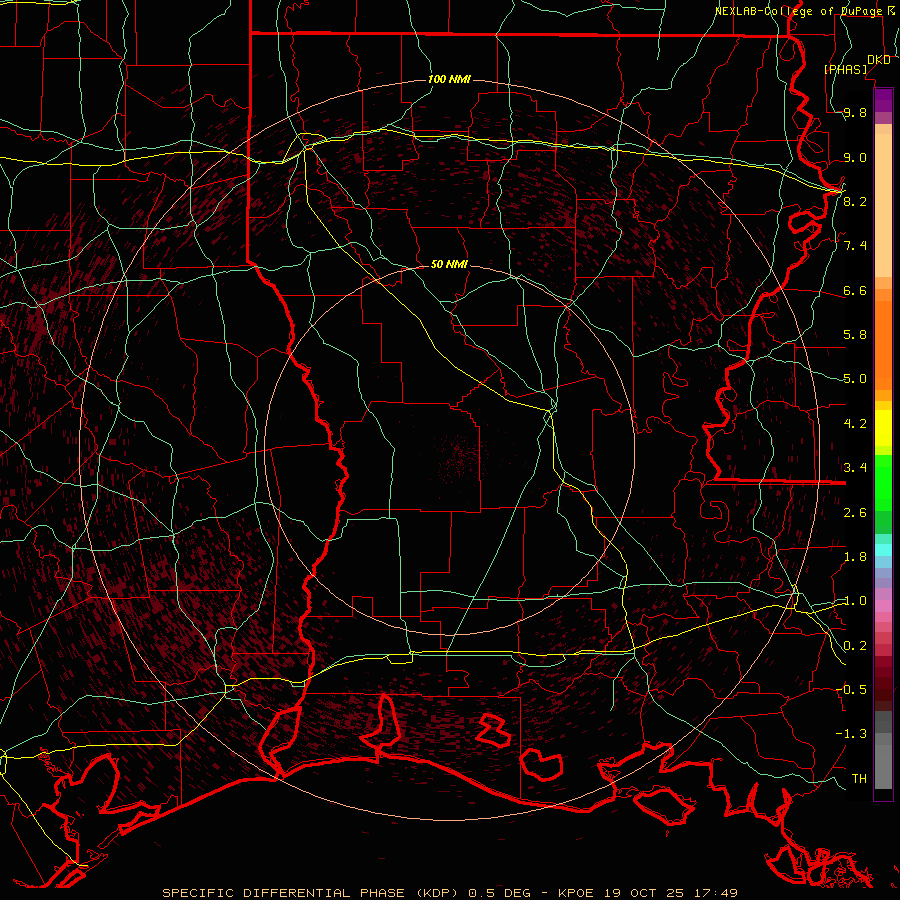Click the 1.8 scale value

[x=855, y=557]
